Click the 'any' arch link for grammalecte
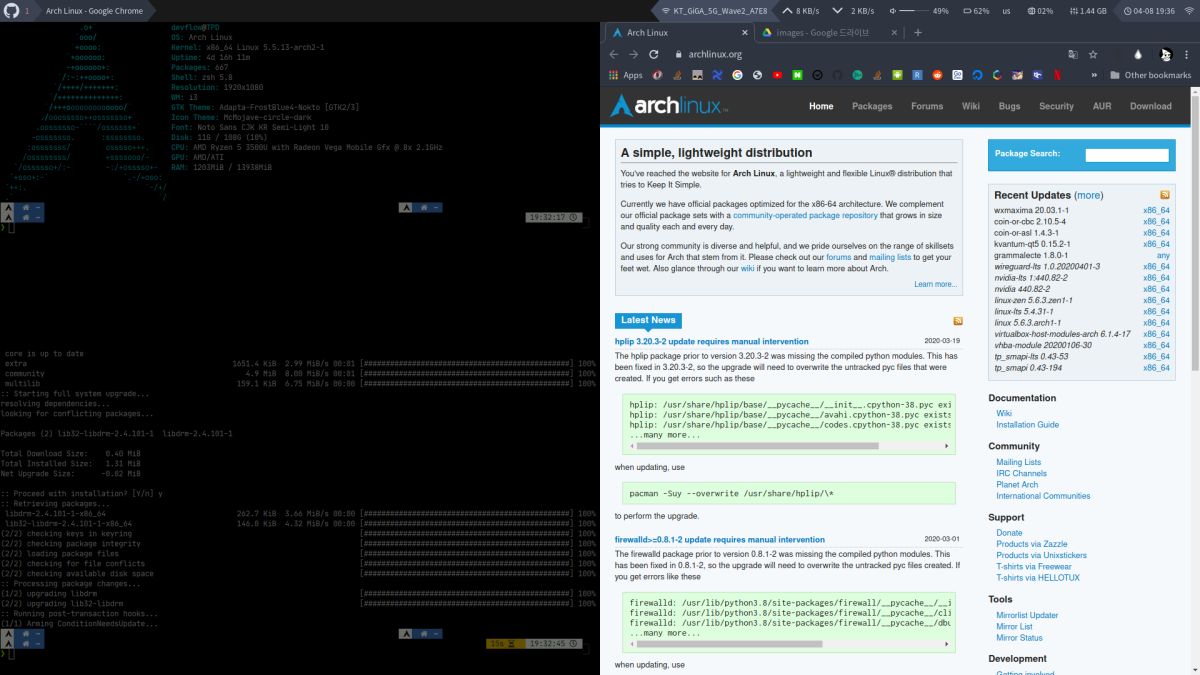This screenshot has width=1200, height=675. click(1163, 255)
